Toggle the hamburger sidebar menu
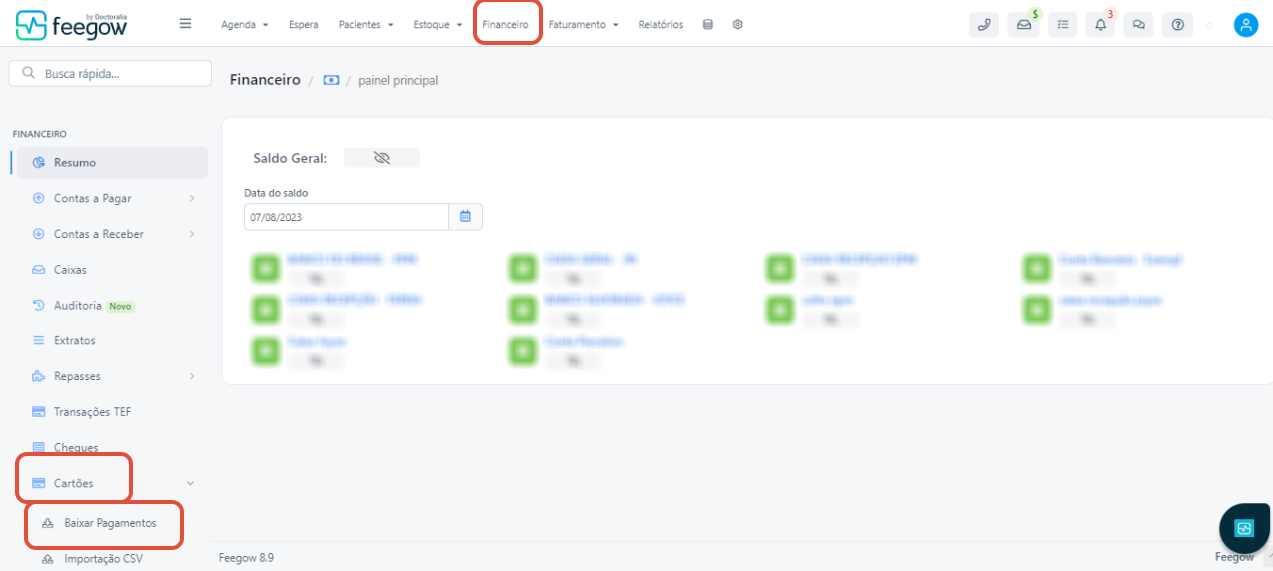 pyautogui.click(x=185, y=24)
